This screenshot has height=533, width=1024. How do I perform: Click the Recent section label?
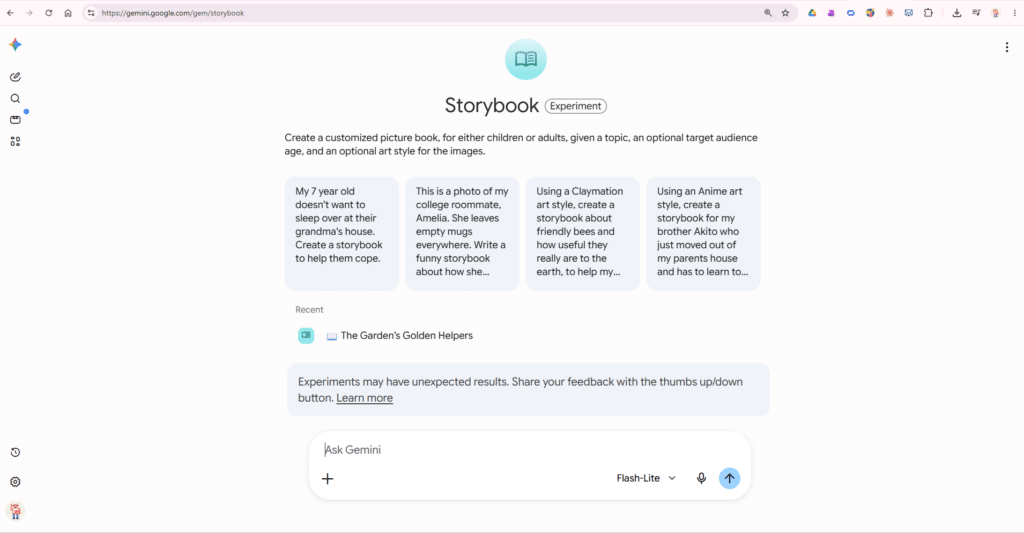coord(309,310)
